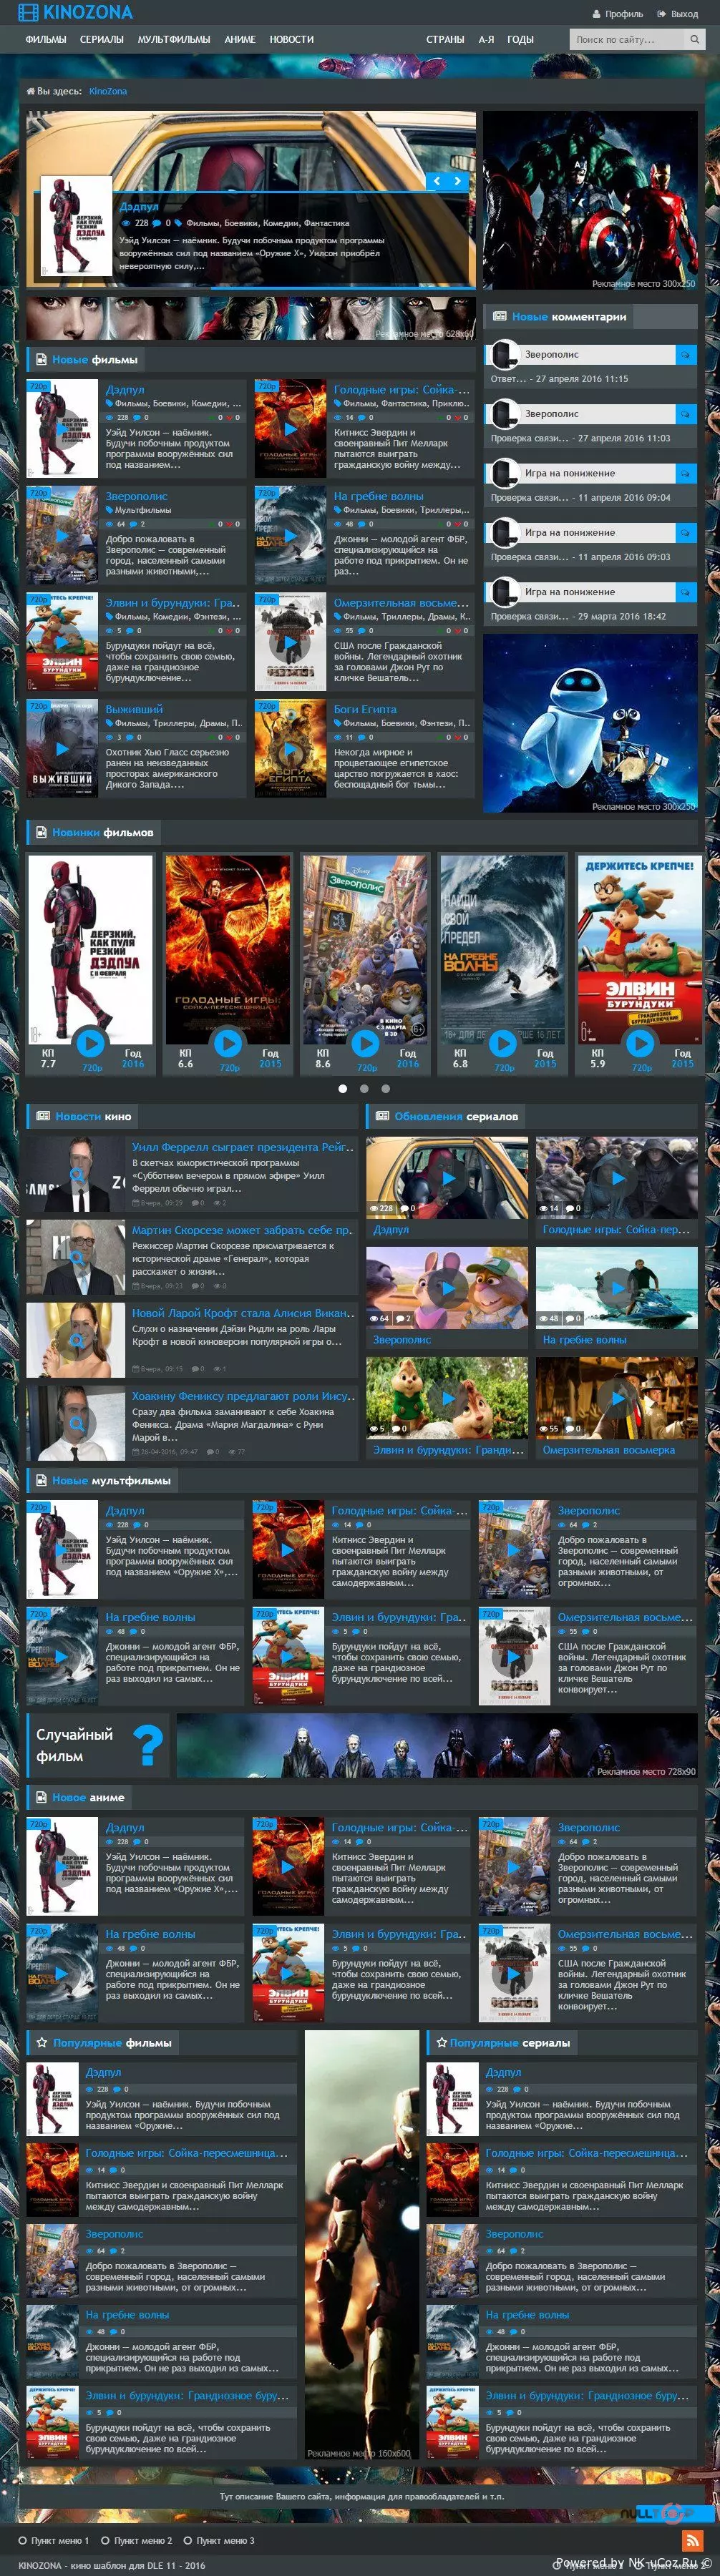This screenshot has width=720, height=2576.
Task: Open На гребне волны thumbnail in Обновления сериалов
Action: coord(617,1288)
